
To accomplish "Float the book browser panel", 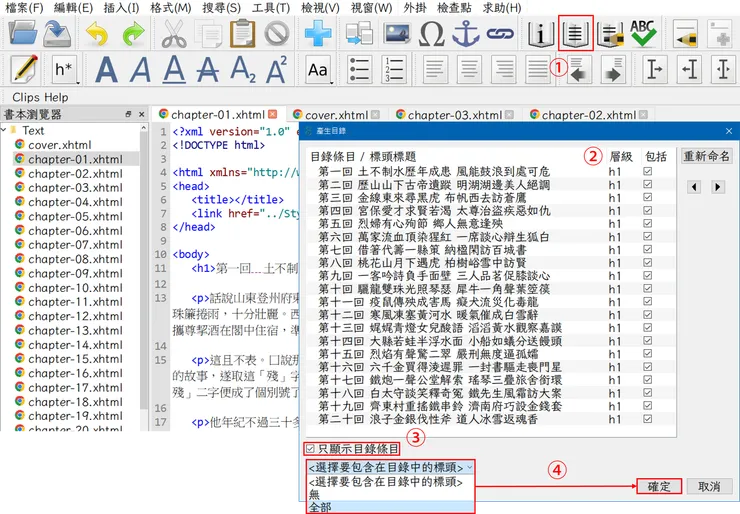I will tap(128, 114).
